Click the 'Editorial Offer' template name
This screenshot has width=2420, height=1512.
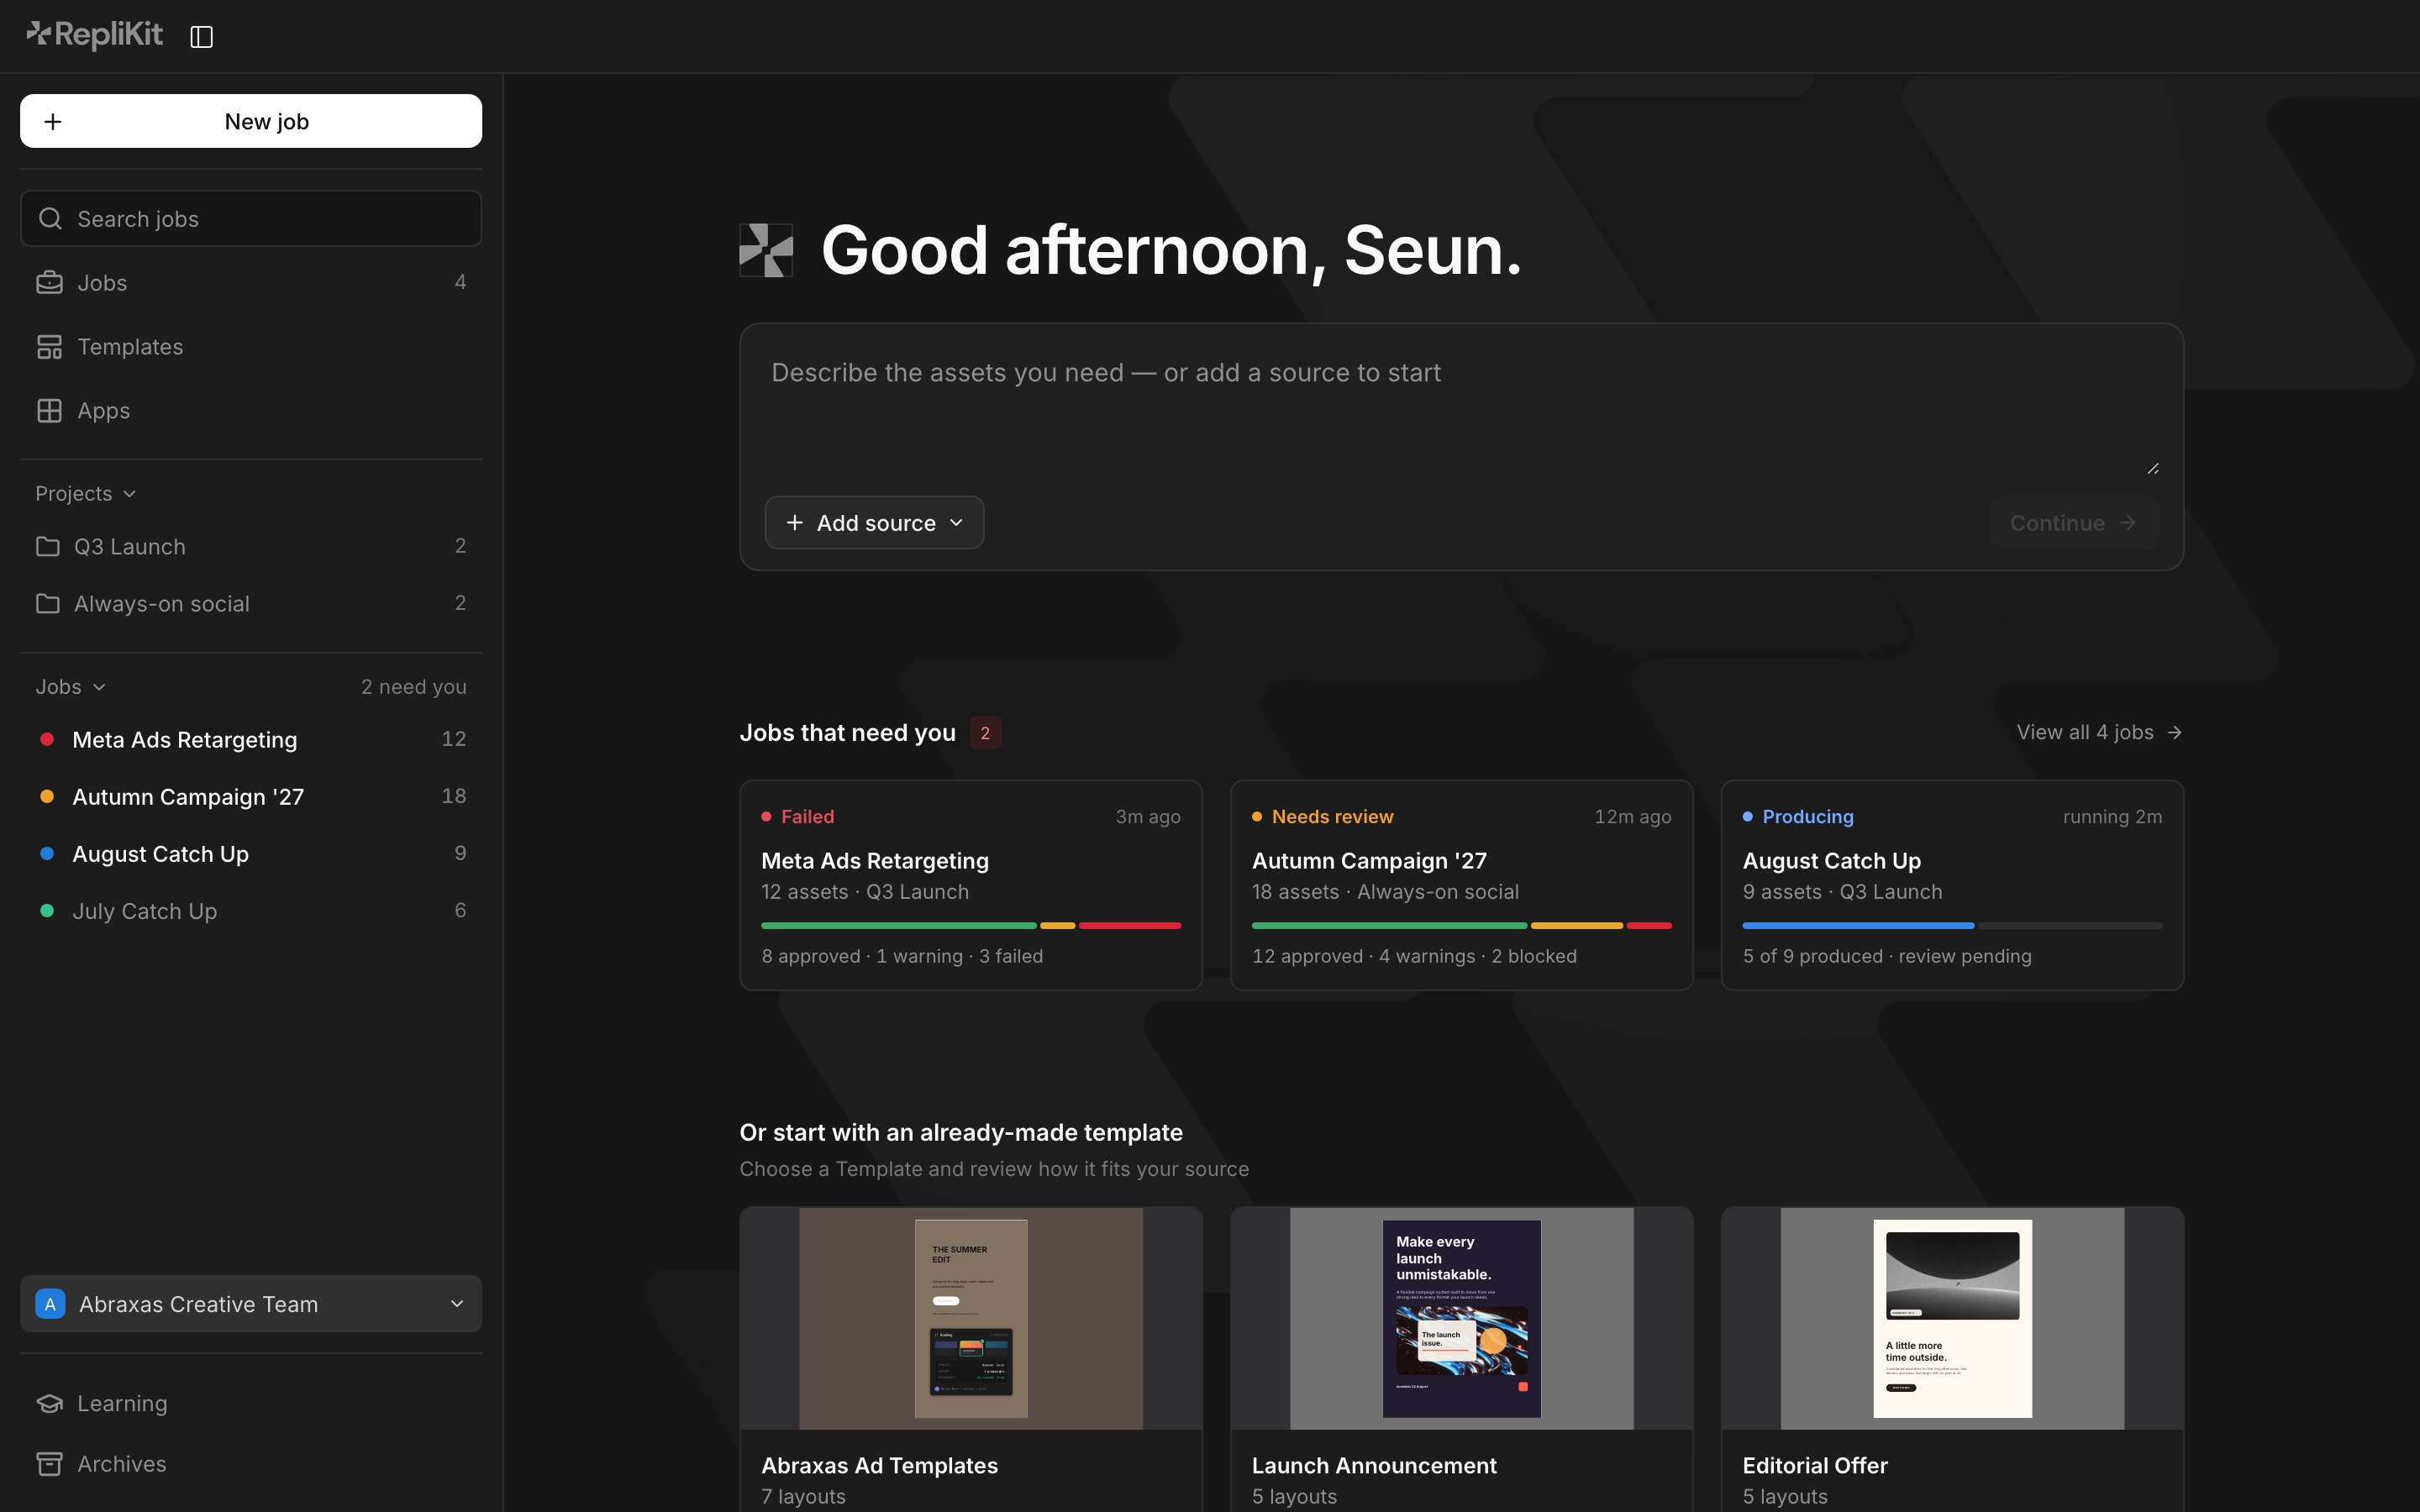pyautogui.click(x=1815, y=1465)
